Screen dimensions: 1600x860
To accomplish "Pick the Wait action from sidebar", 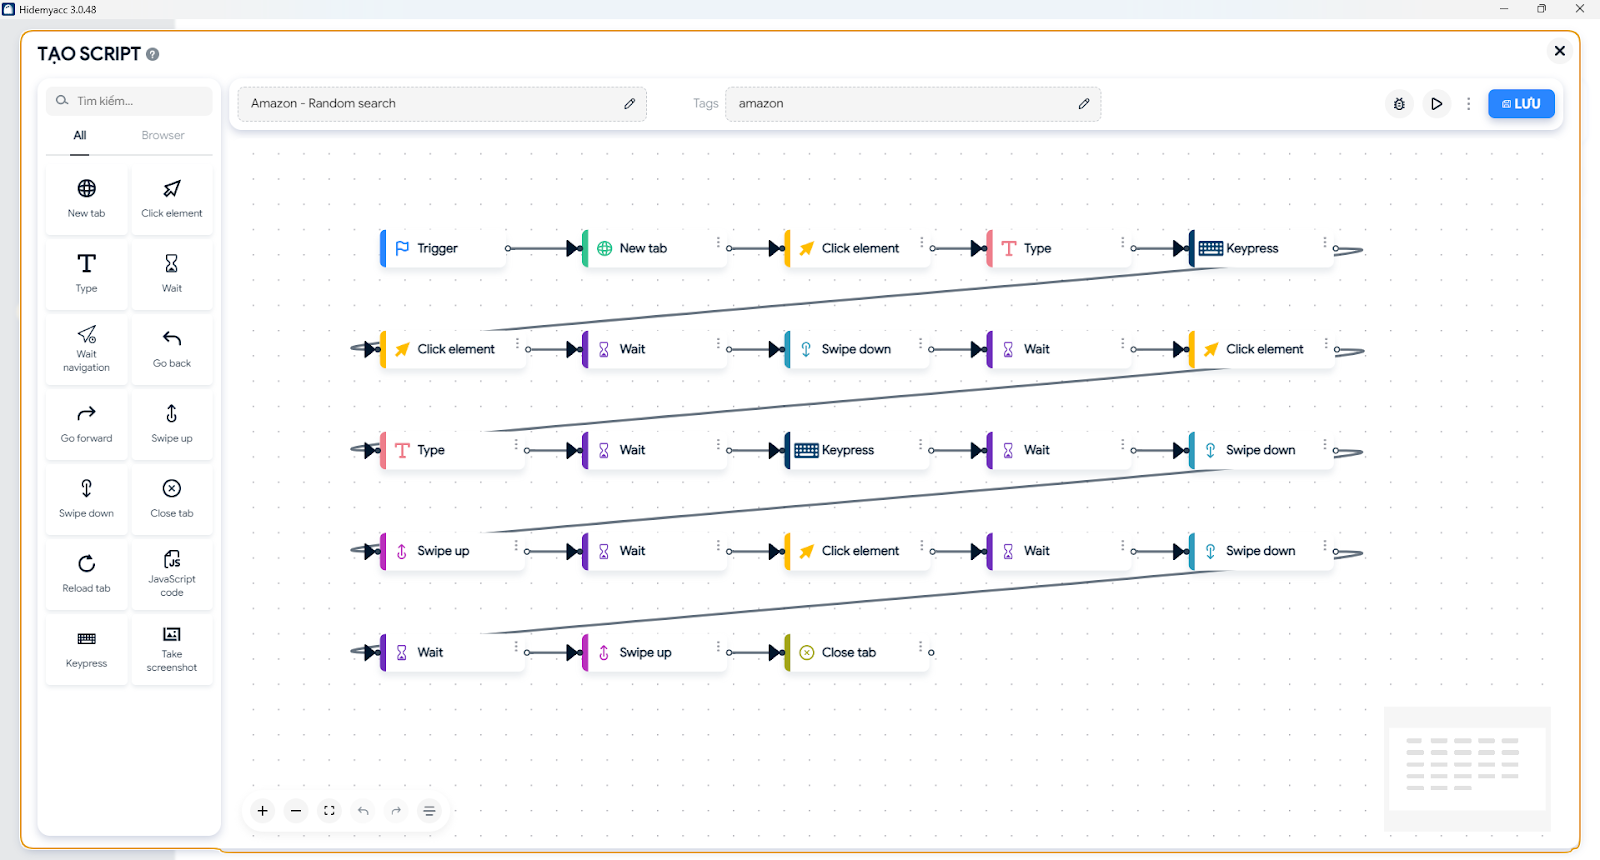I will tap(172, 274).
